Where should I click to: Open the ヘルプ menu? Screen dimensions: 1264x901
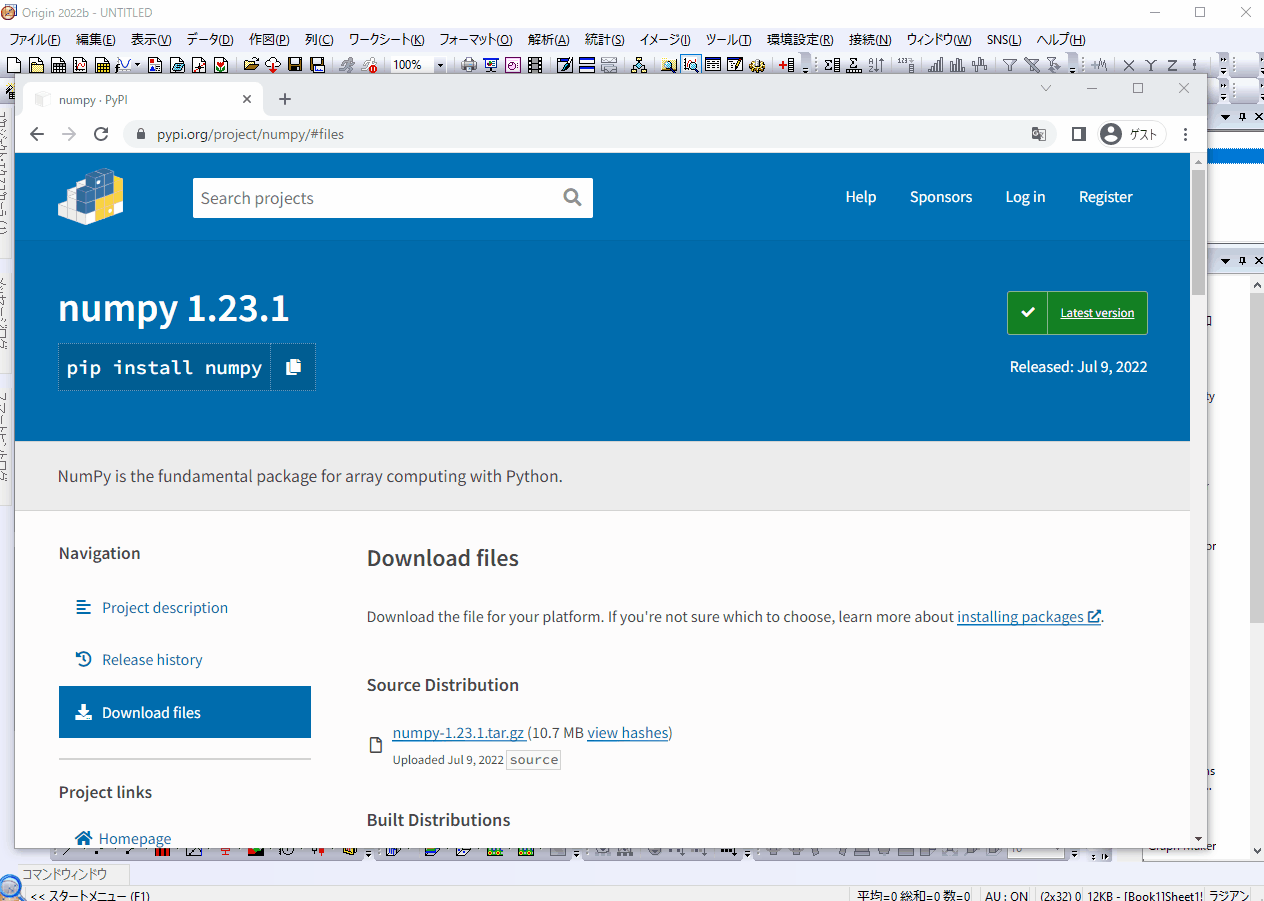coord(1061,40)
